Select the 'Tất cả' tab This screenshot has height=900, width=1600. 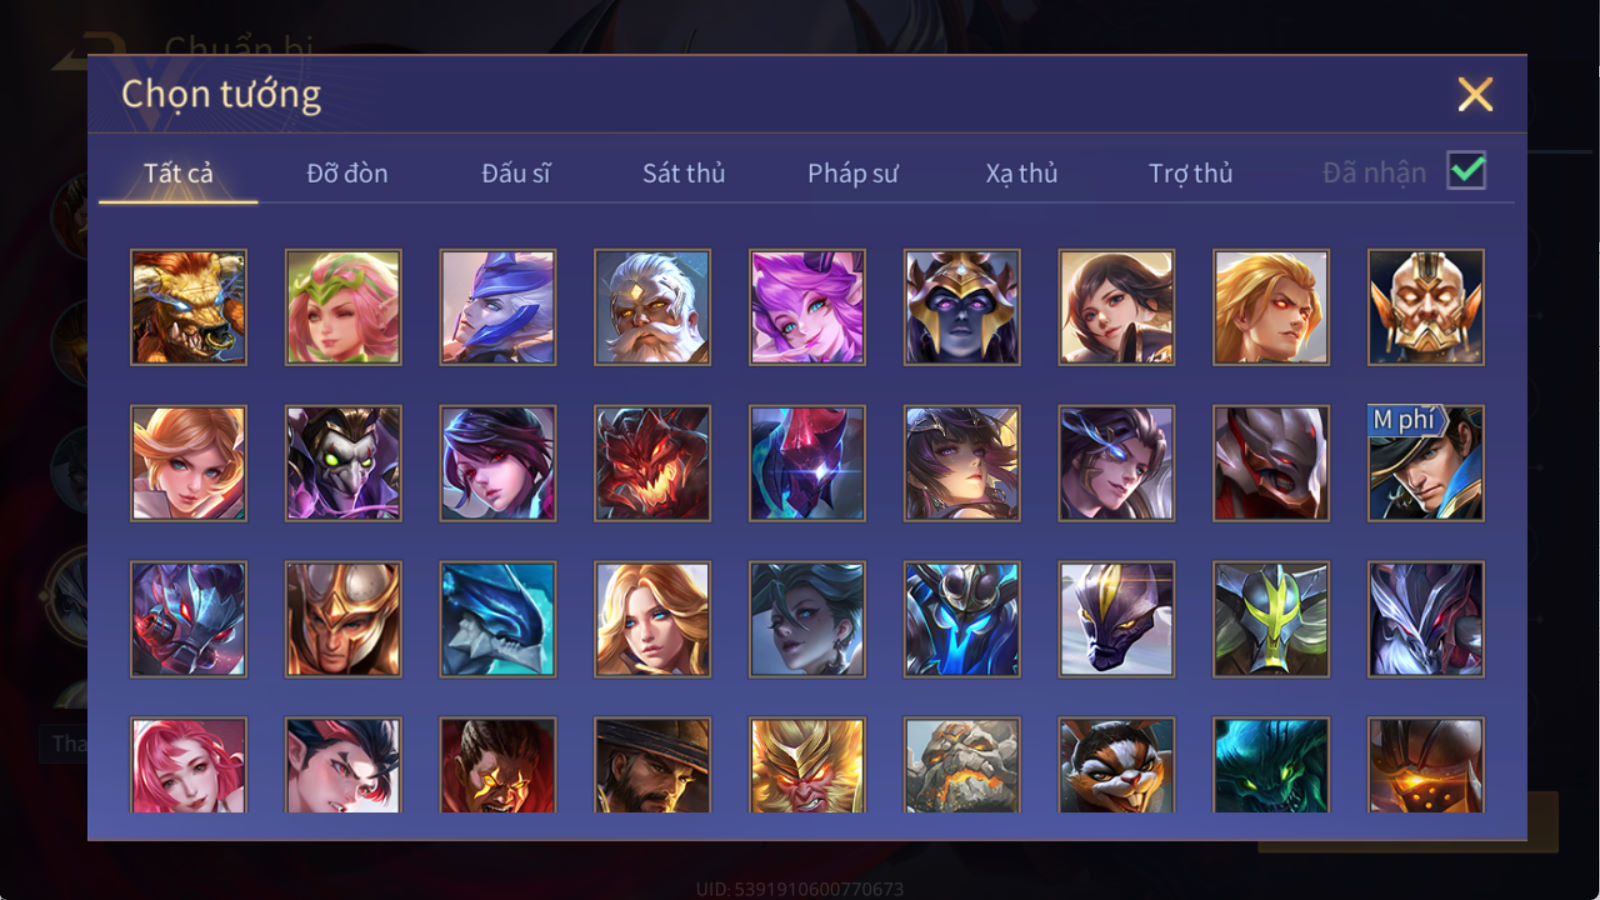178,173
